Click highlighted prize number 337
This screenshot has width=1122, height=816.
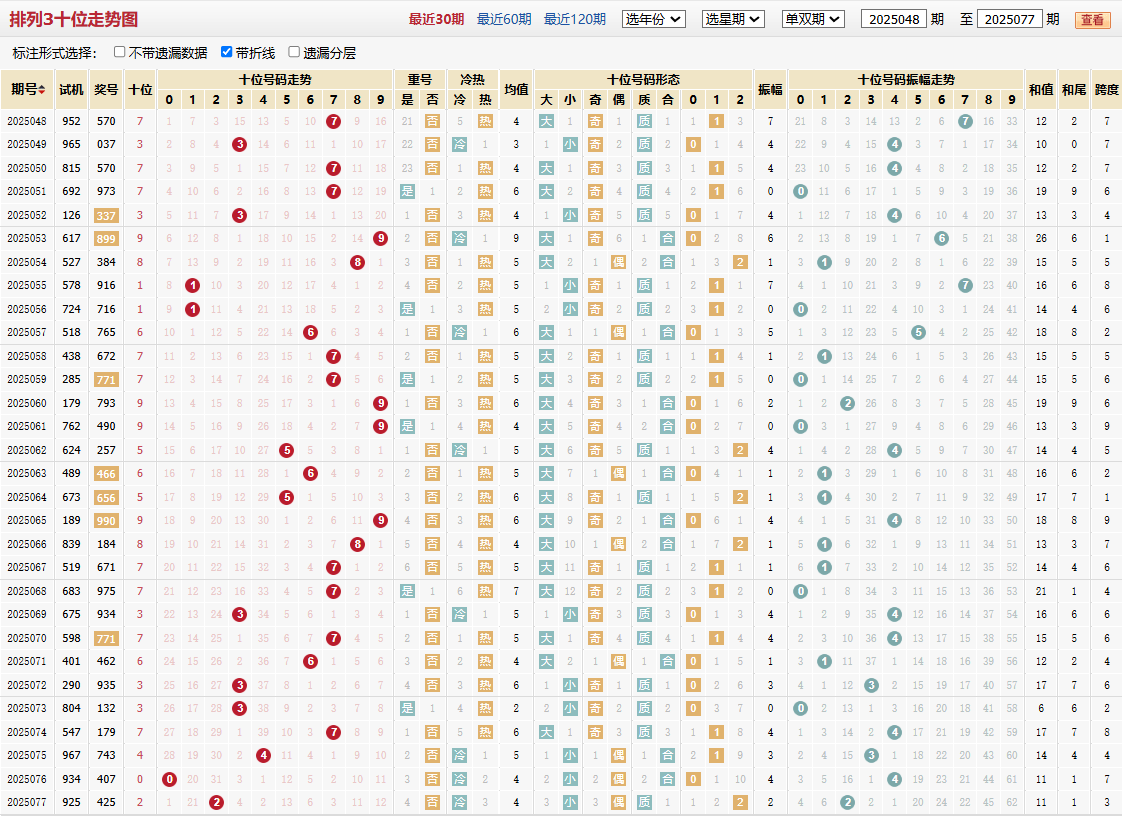[106, 215]
